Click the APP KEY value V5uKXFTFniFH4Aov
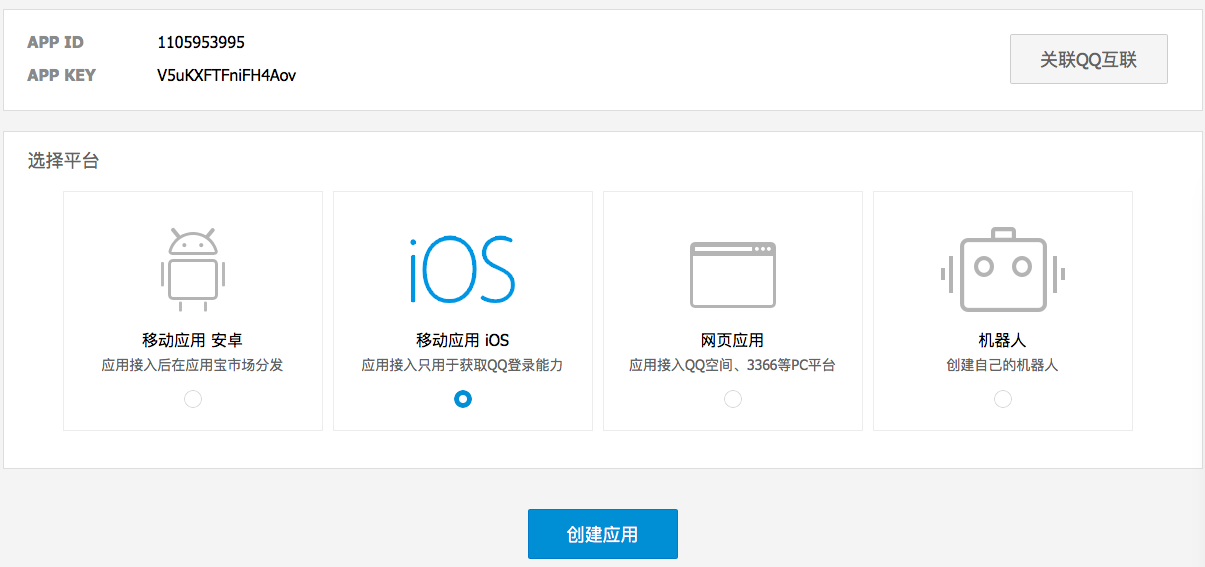This screenshot has width=1205, height=567. [227, 75]
